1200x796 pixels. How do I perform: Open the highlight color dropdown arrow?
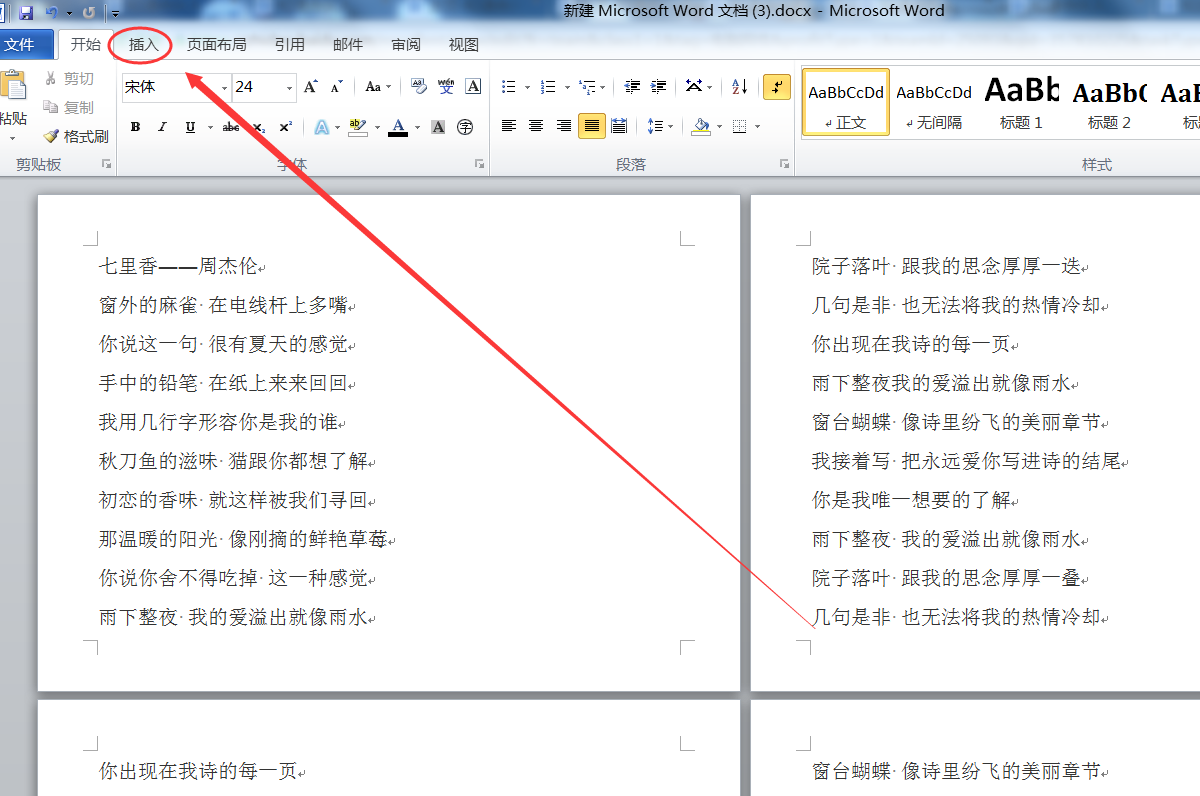377,127
